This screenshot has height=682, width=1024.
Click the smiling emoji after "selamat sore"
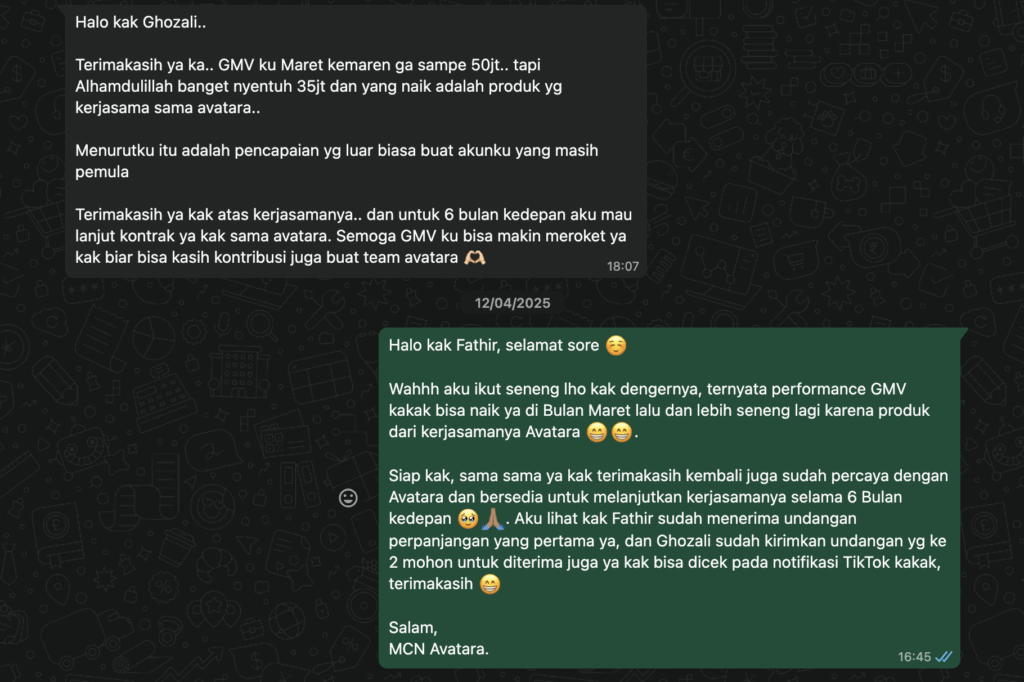tap(616, 345)
